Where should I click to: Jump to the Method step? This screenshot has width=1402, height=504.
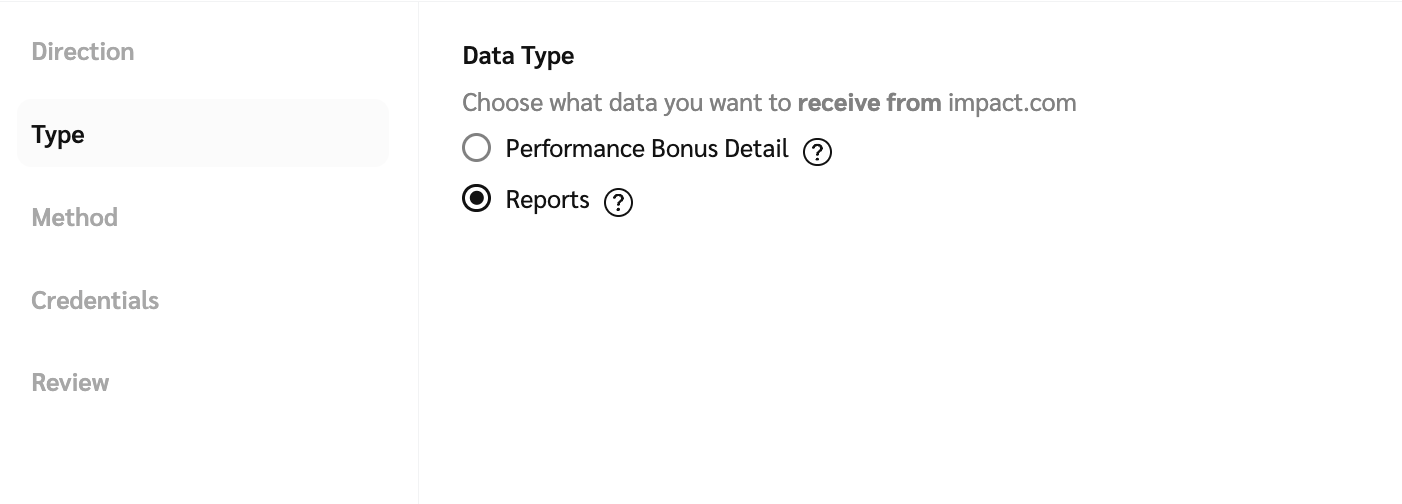point(75,217)
